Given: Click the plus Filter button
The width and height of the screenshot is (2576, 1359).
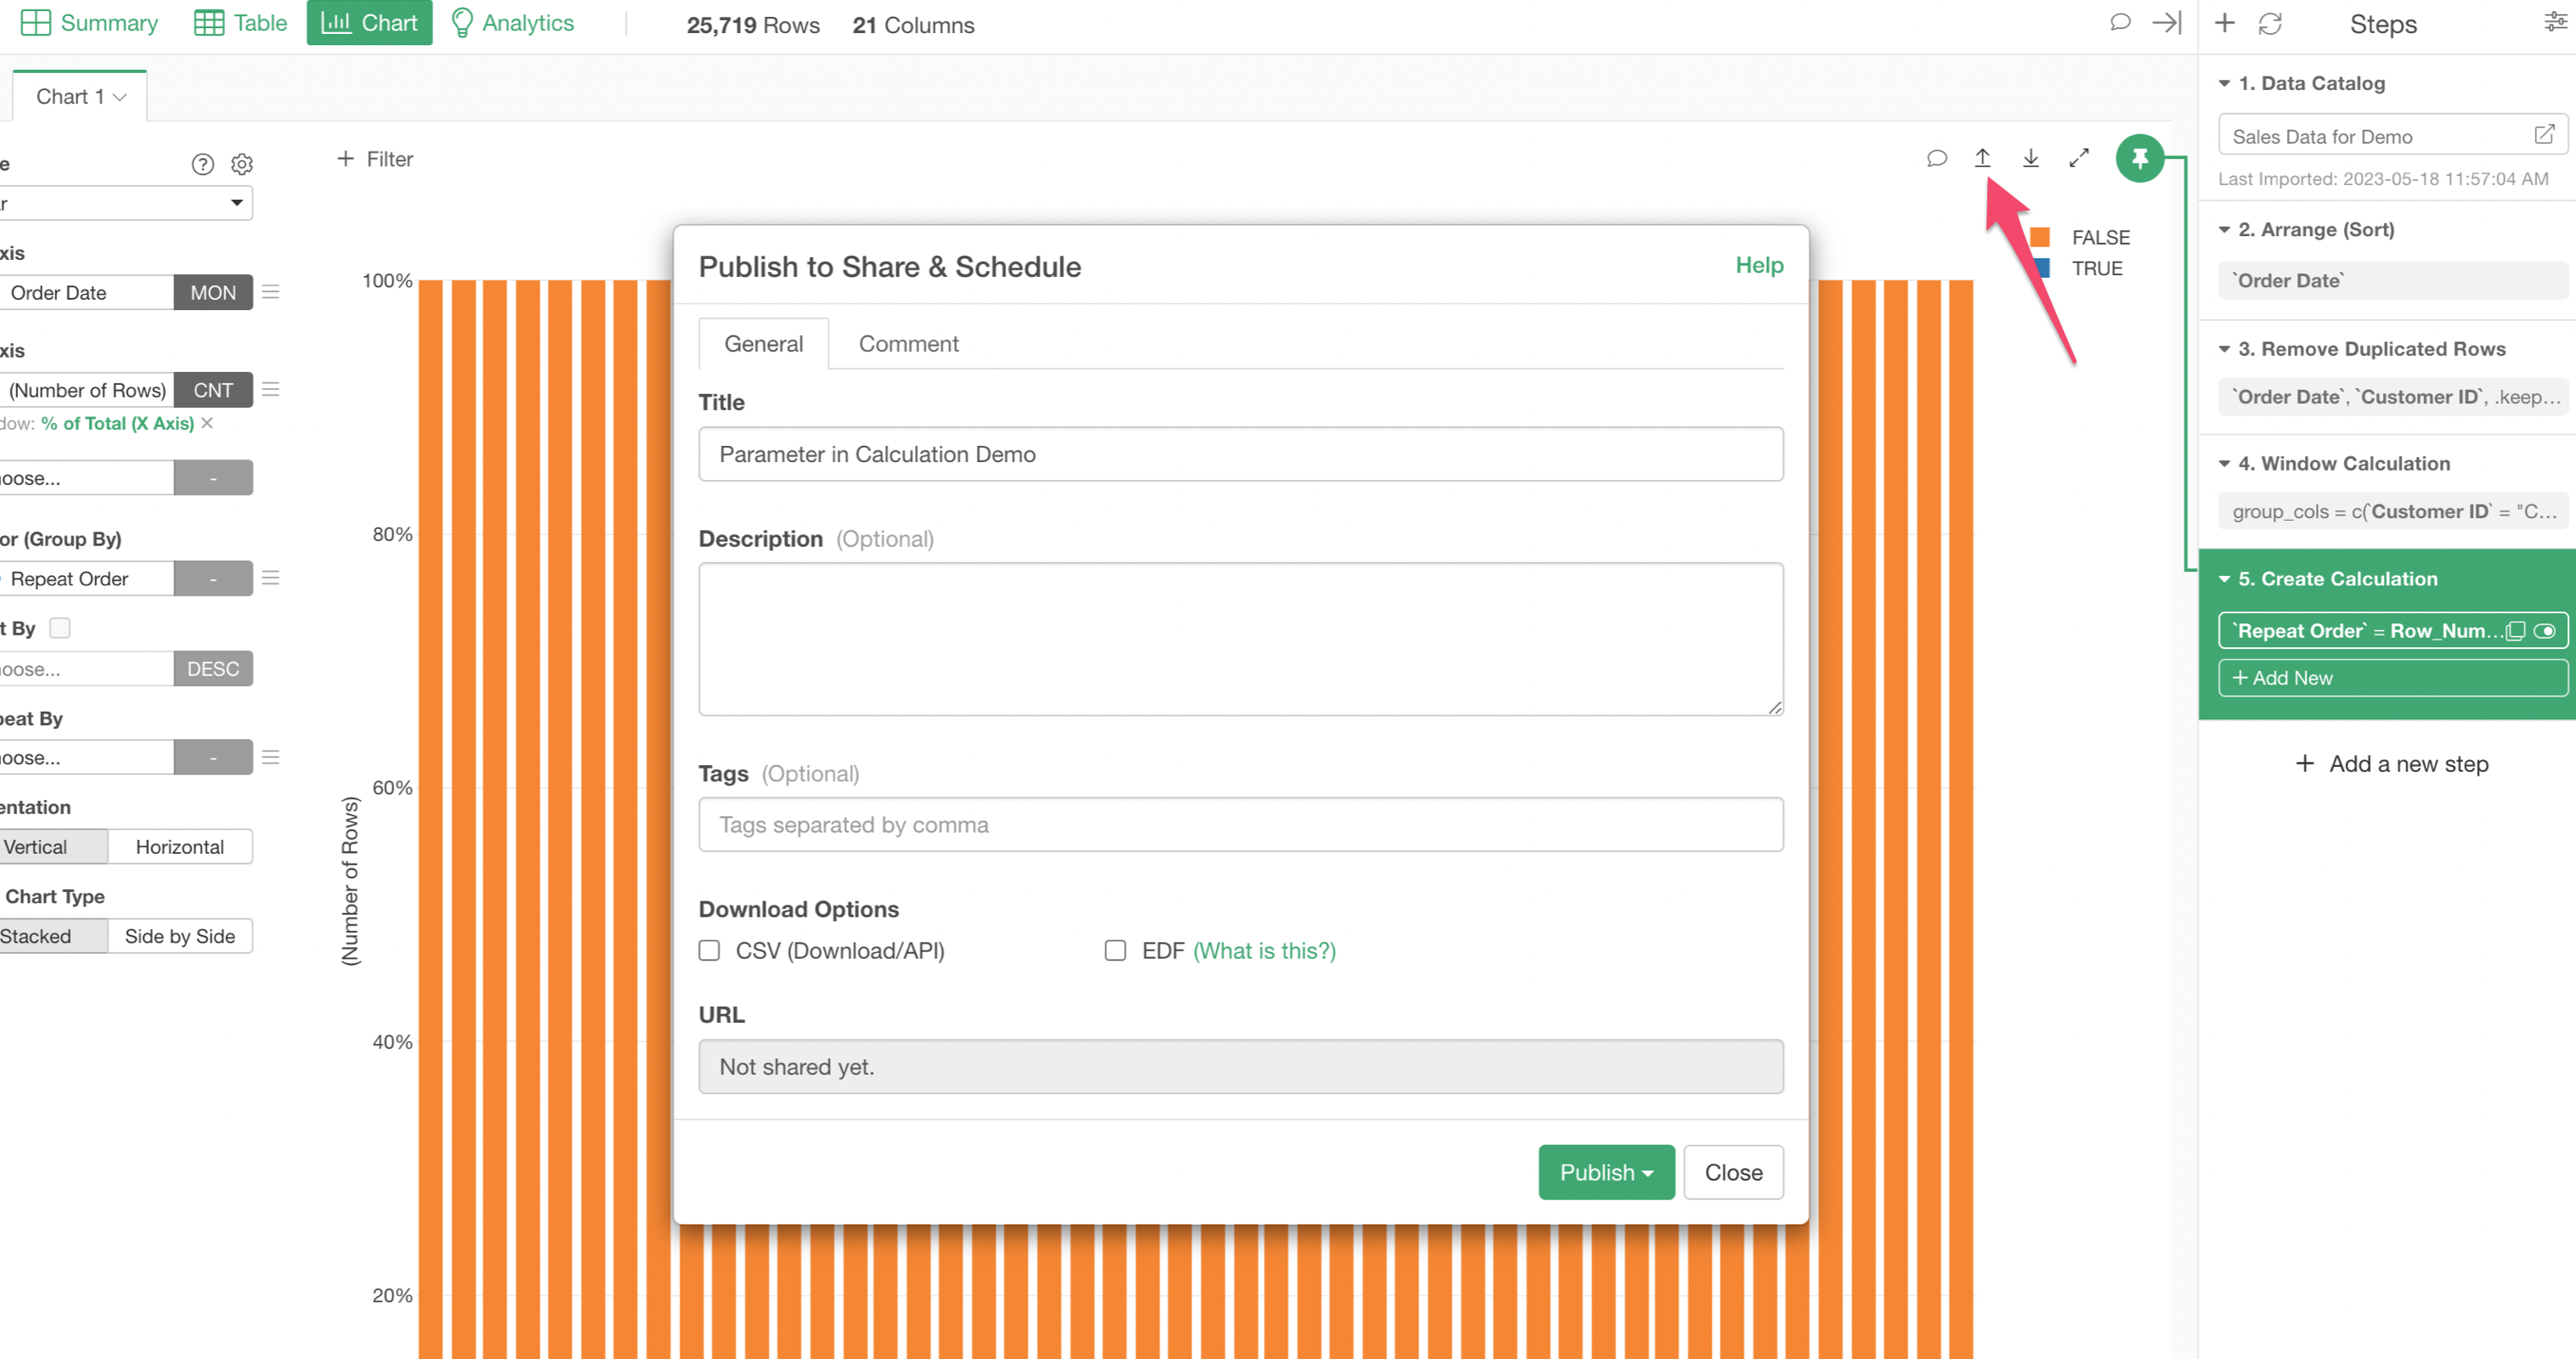Looking at the screenshot, I should pyautogui.click(x=375, y=159).
